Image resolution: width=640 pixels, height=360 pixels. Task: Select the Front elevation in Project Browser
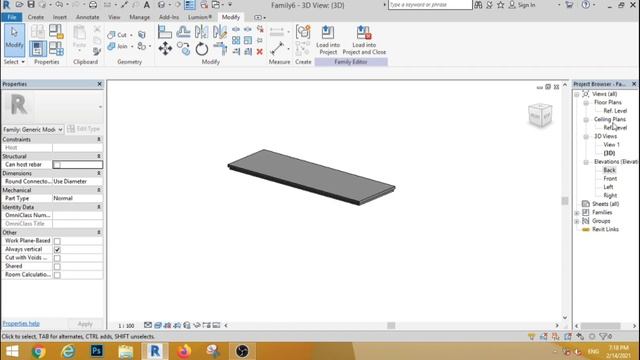[x=610, y=179]
